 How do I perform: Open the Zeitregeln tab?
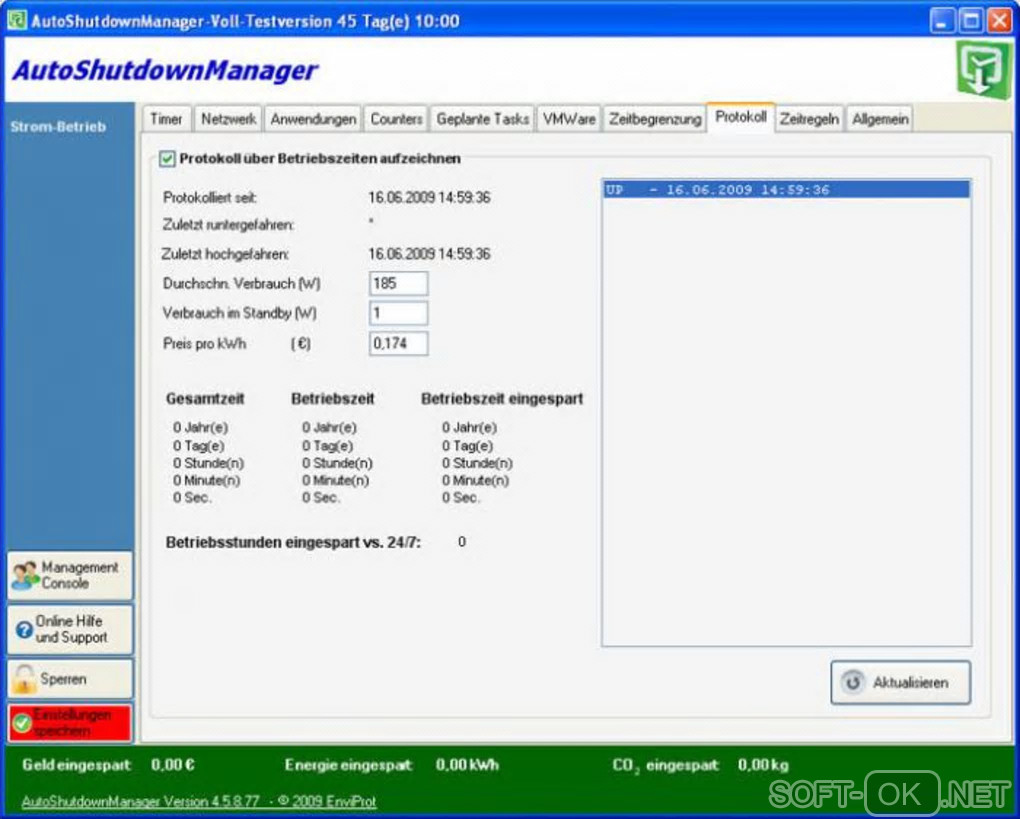pos(809,119)
